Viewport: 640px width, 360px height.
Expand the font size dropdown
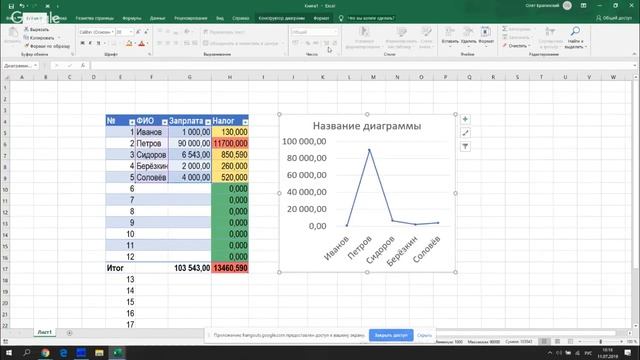(x=131, y=32)
